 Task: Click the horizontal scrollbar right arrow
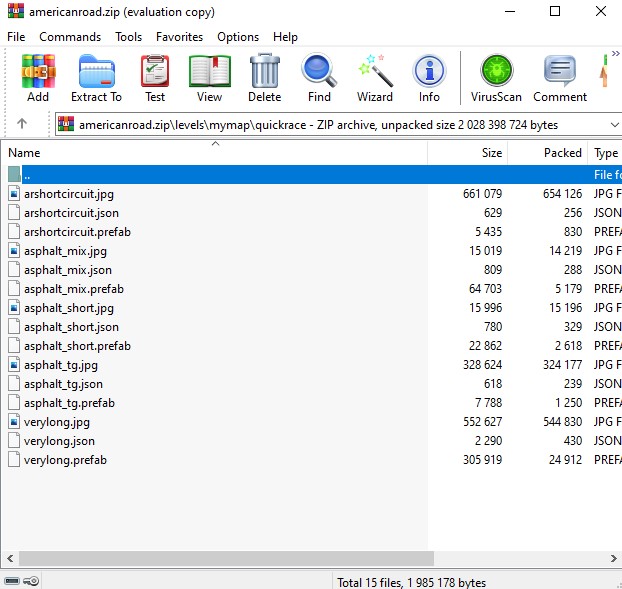click(x=613, y=558)
